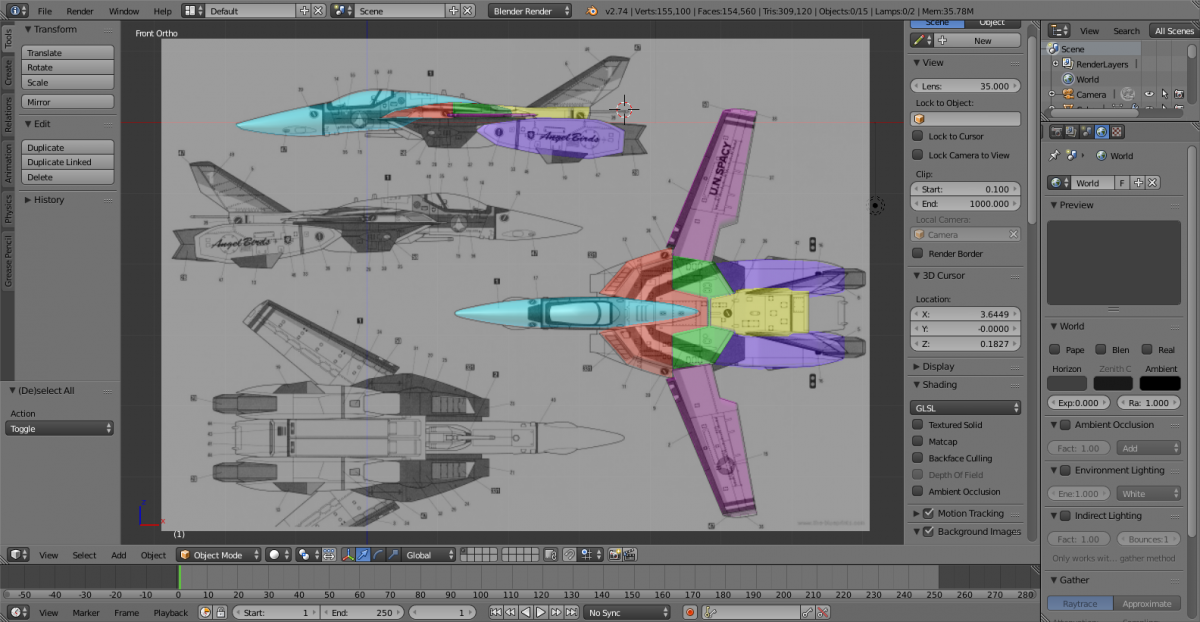This screenshot has width=1200, height=622.
Task: Open the 3D View editor type icon
Action: [x=16, y=555]
